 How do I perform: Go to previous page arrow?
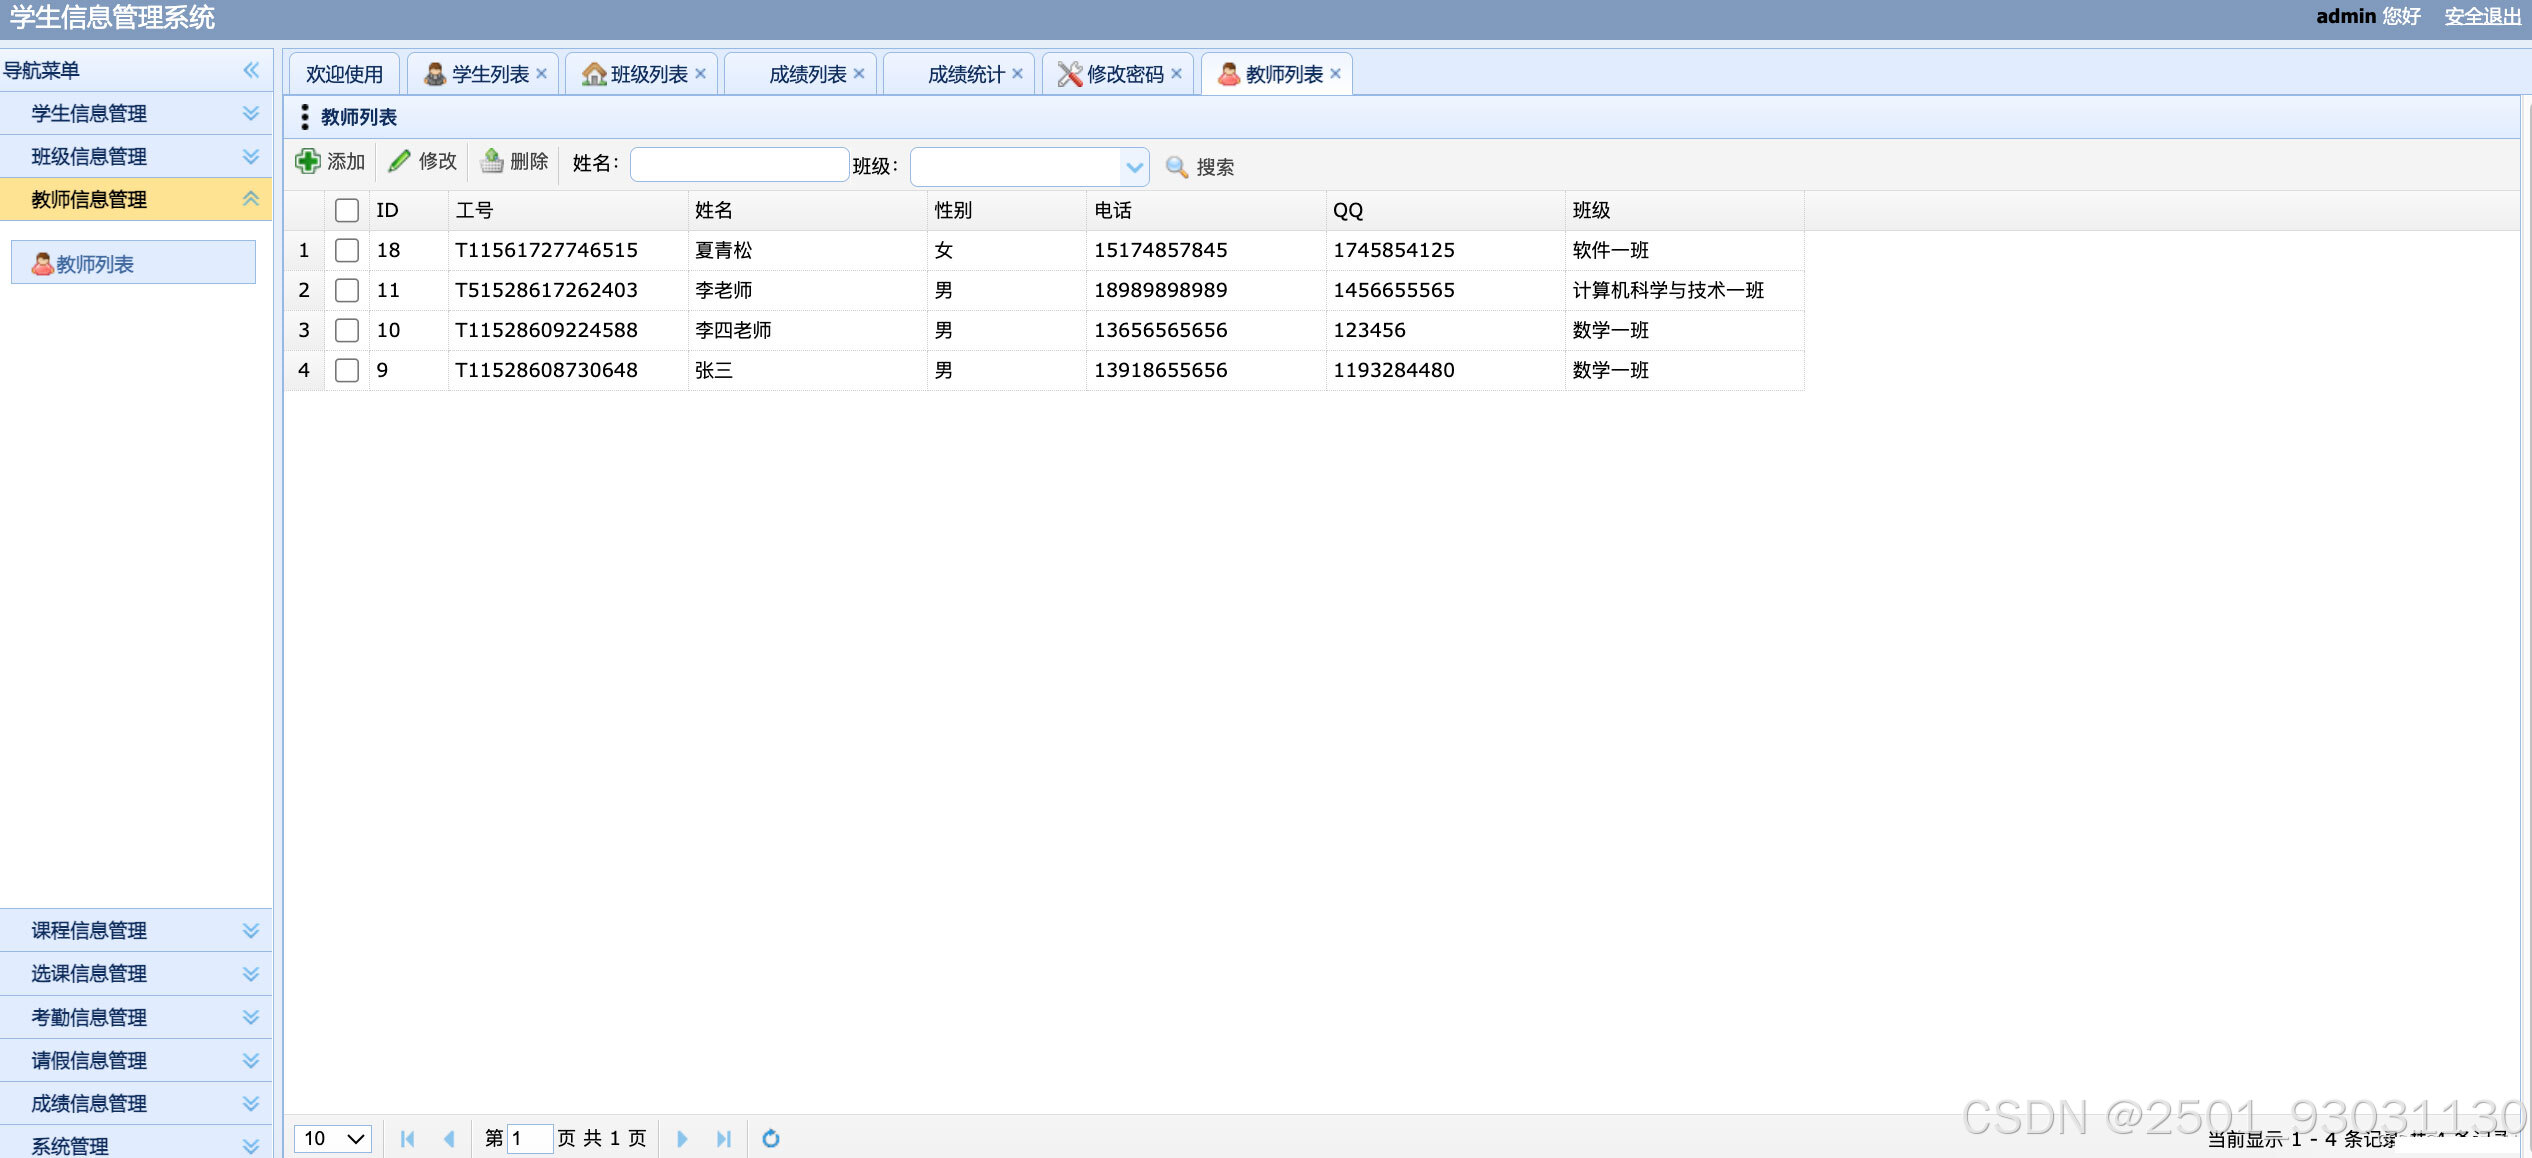449,1138
